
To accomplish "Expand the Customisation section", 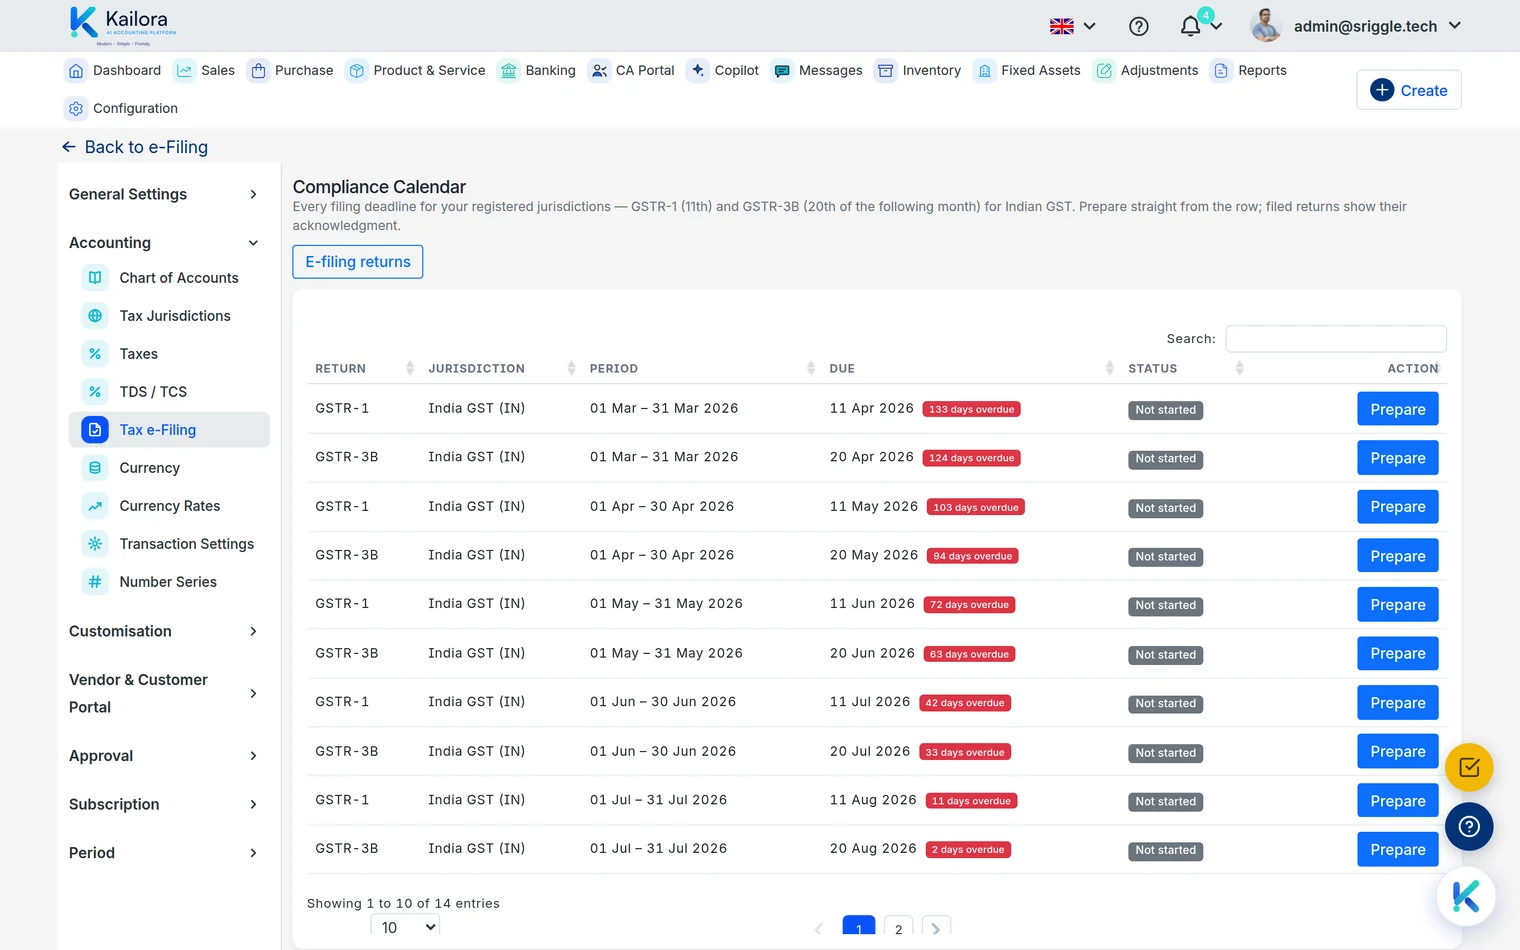I will (x=164, y=631).
